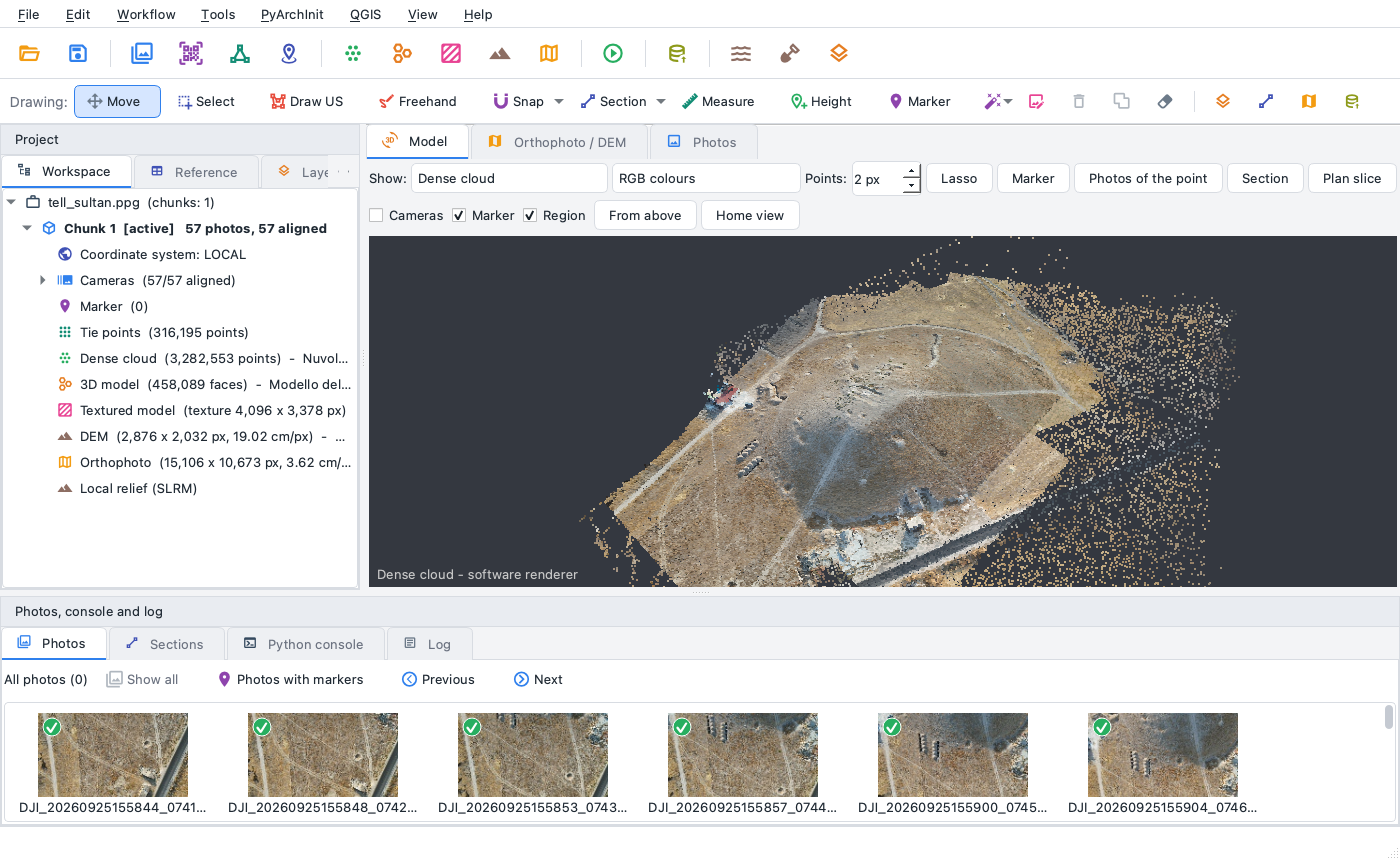The image size is (1400, 860).
Task: Click Photos of the point button
Action: pyautogui.click(x=1148, y=178)
